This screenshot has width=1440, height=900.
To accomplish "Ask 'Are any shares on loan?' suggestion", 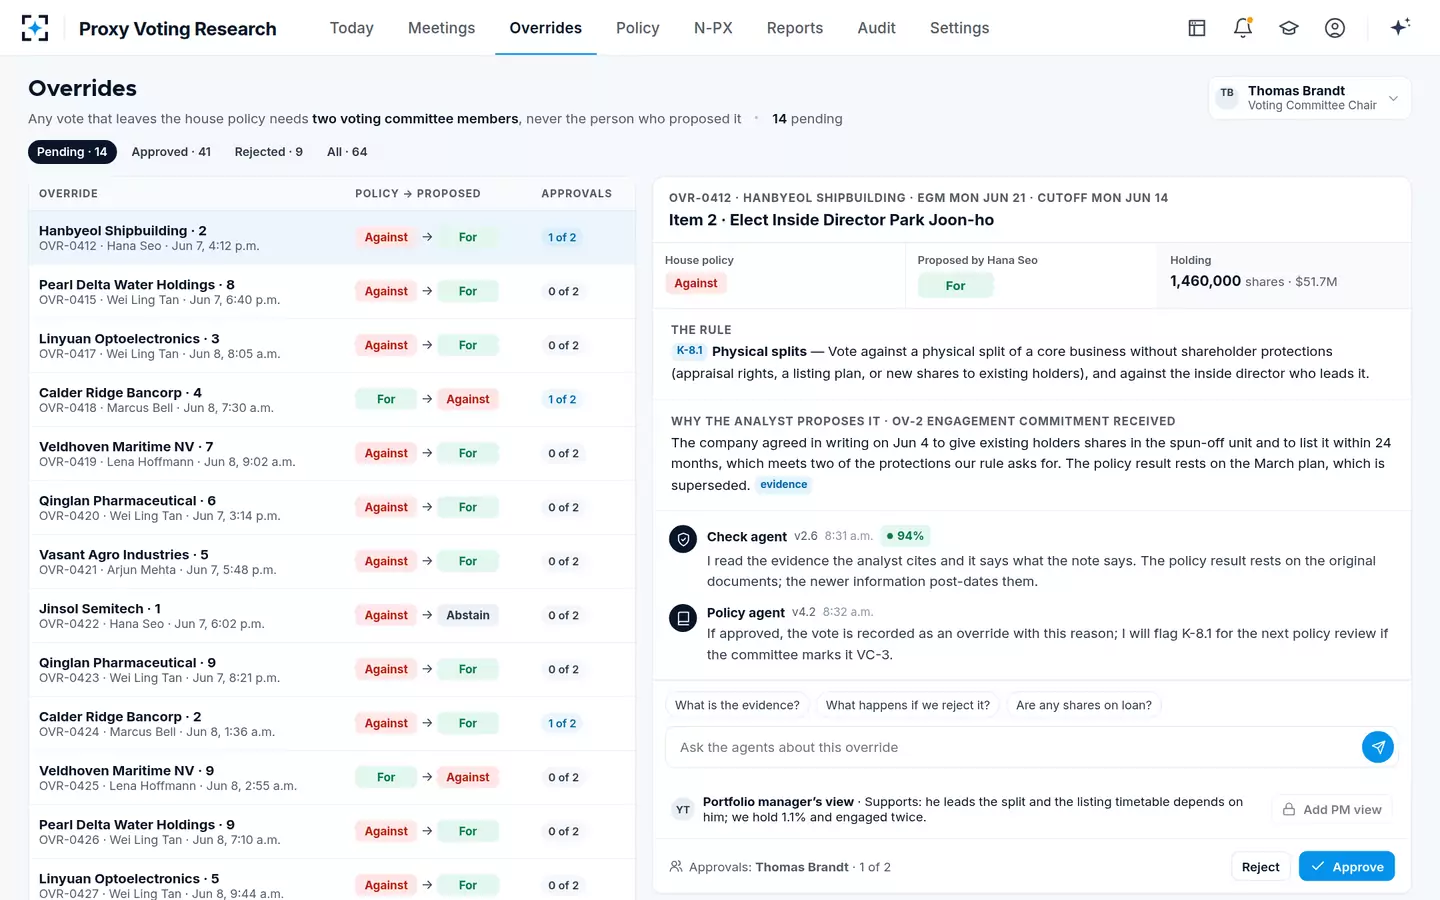I will (1084, 705).
